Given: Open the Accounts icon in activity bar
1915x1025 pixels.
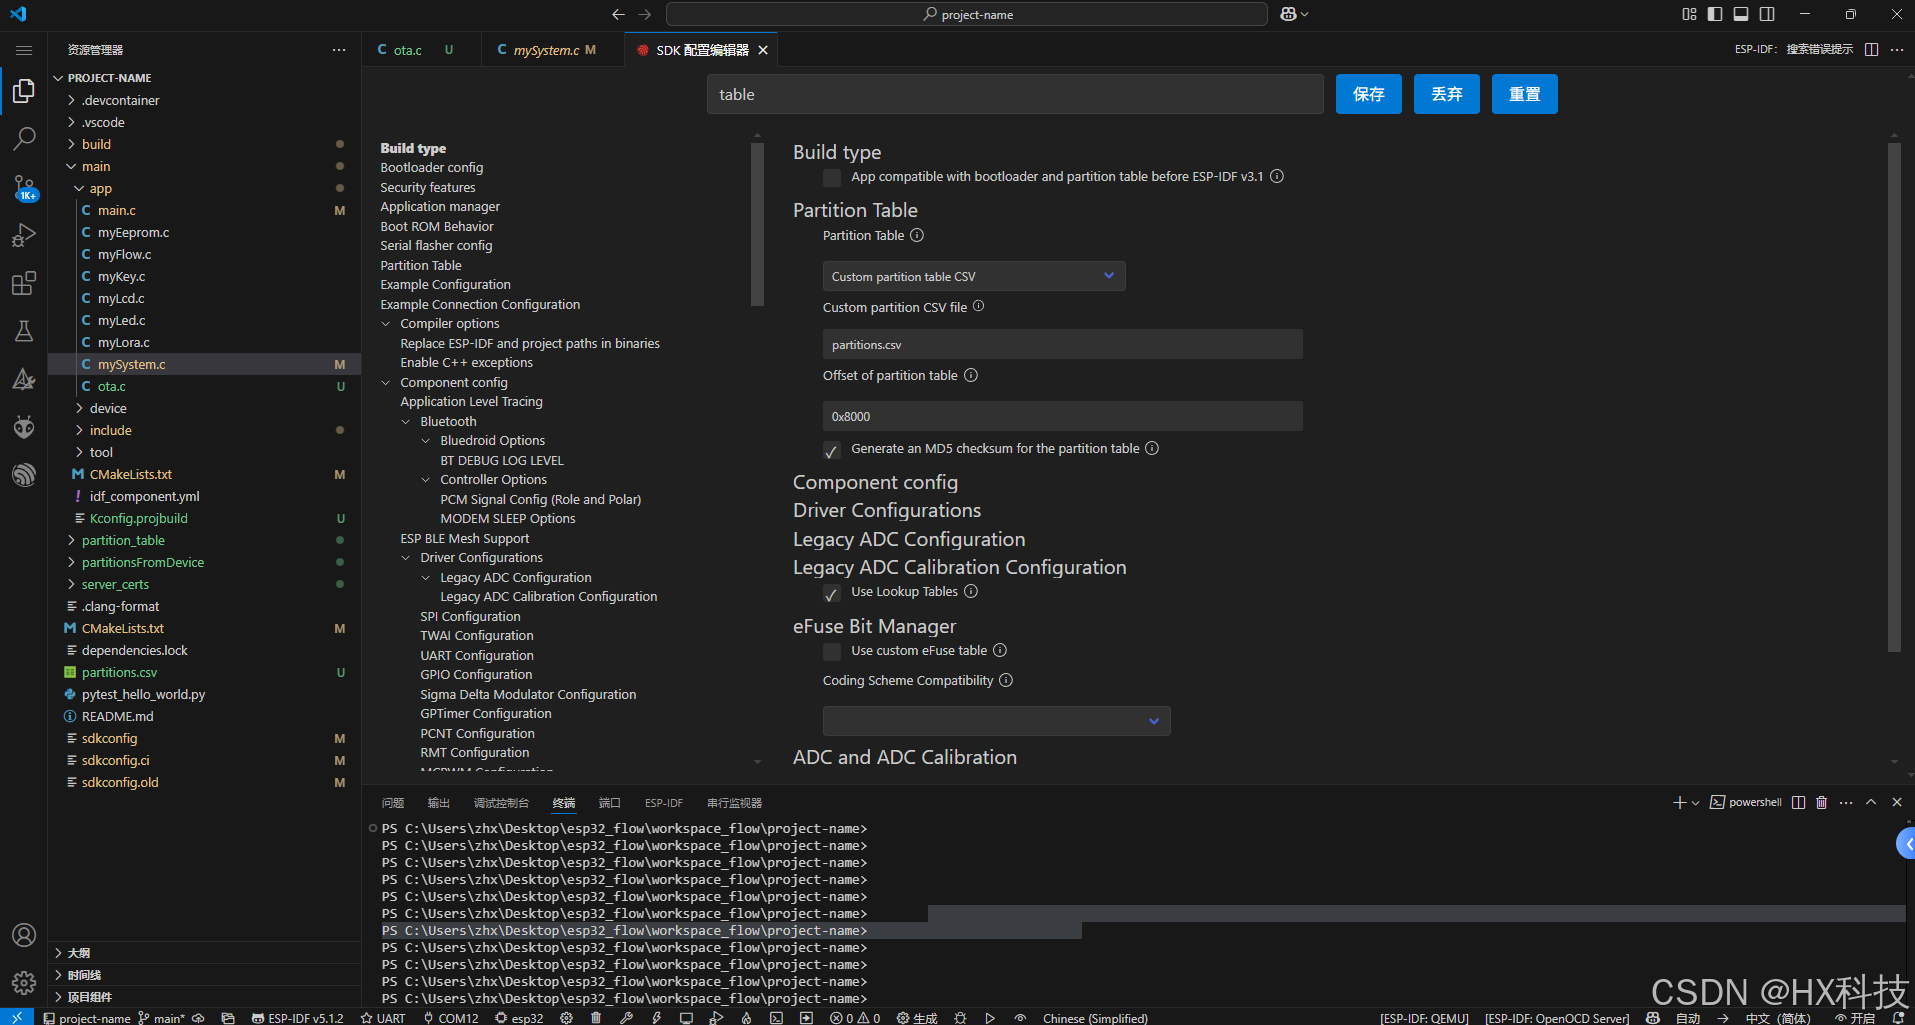Looking at the screenshot, I should click(x=24, y=935).
